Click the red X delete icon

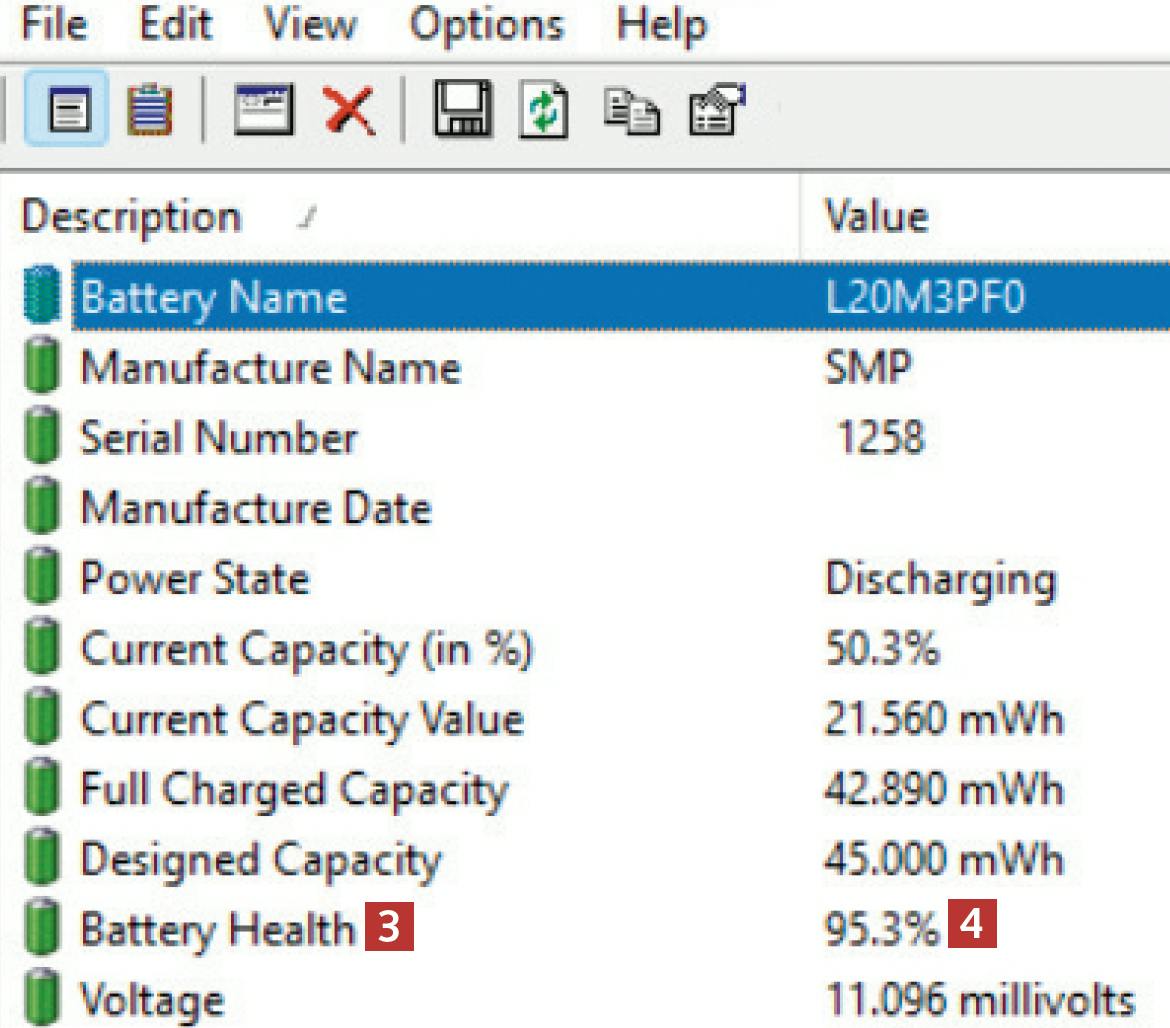[349, 110]
